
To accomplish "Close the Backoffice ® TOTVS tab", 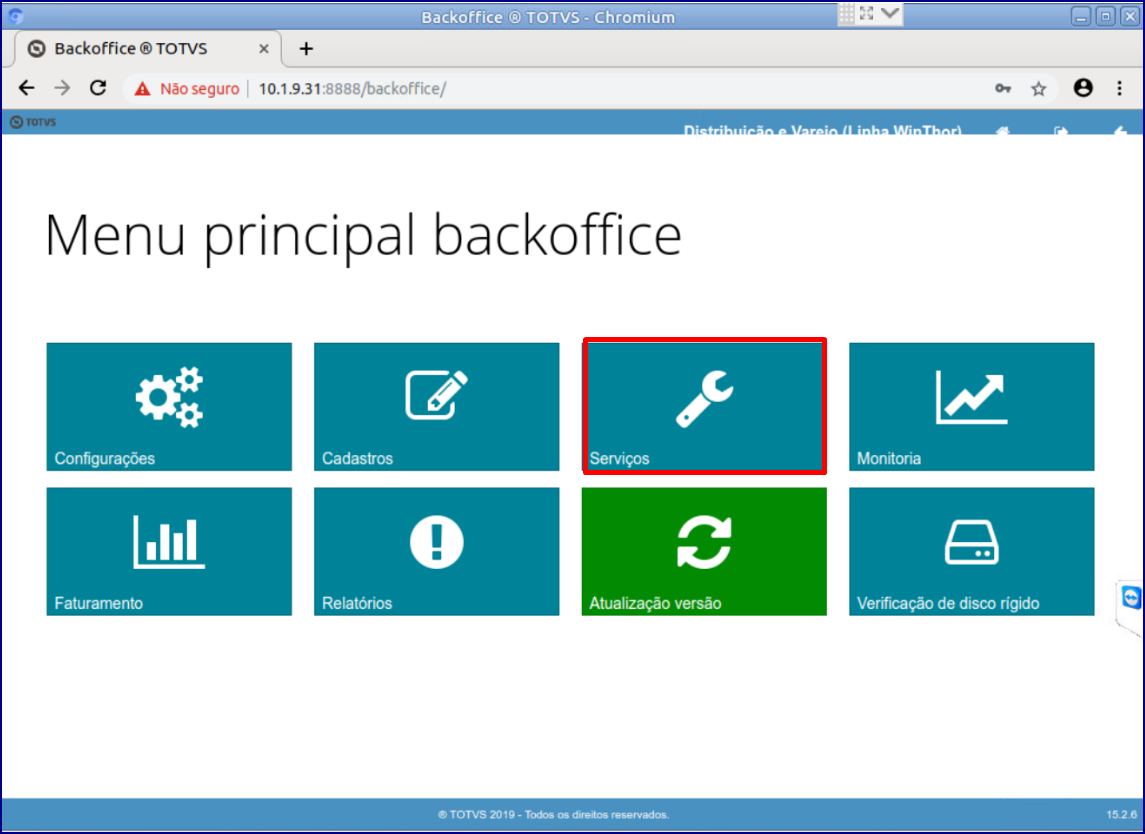I will point(264,49).
